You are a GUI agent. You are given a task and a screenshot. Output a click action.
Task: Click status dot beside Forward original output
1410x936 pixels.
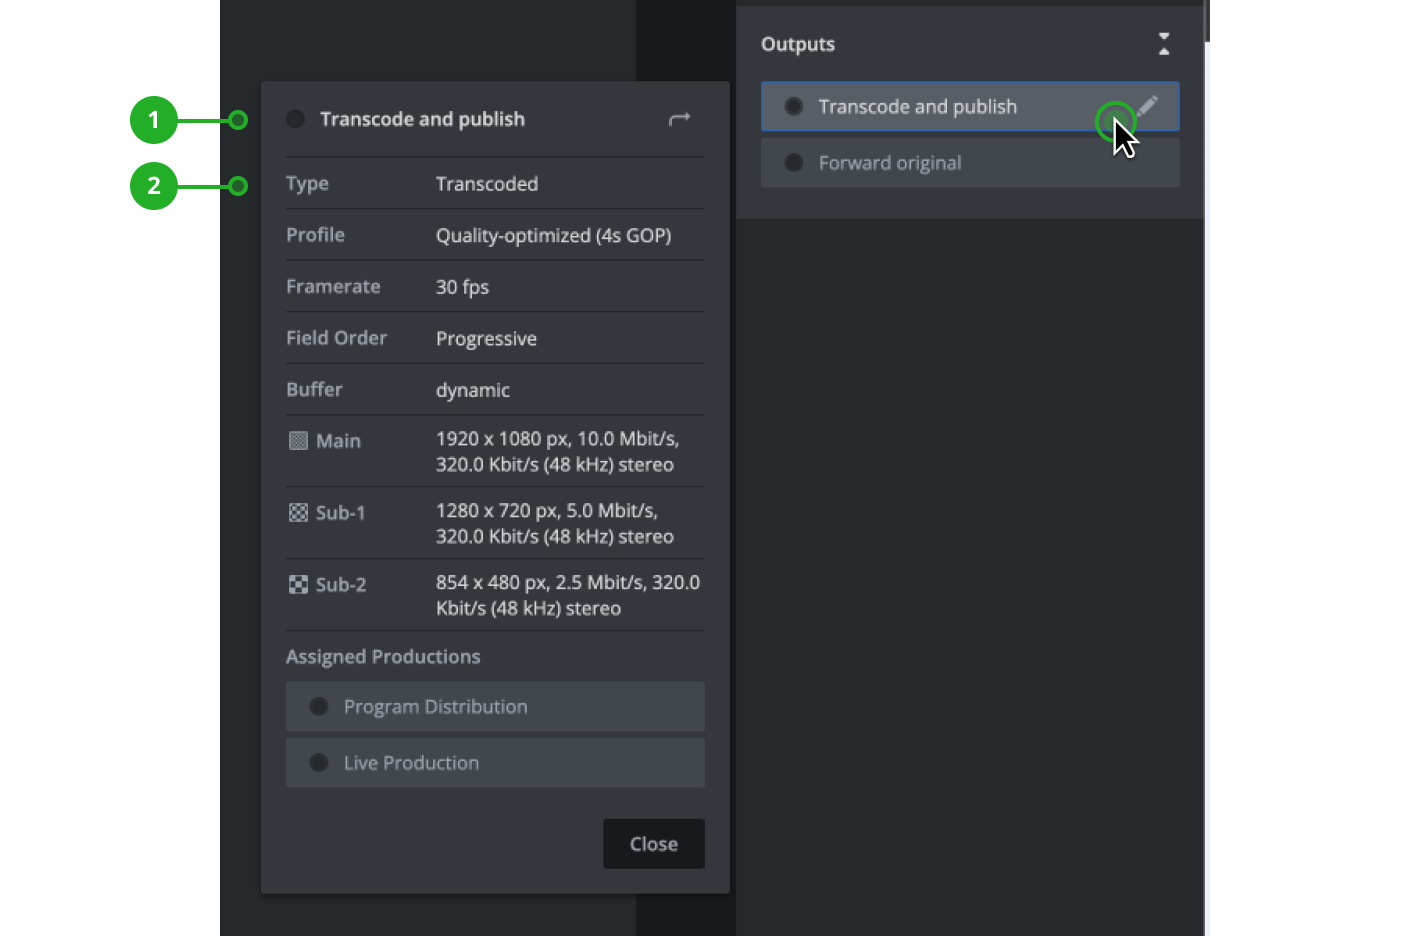click(x=794, y=163)
